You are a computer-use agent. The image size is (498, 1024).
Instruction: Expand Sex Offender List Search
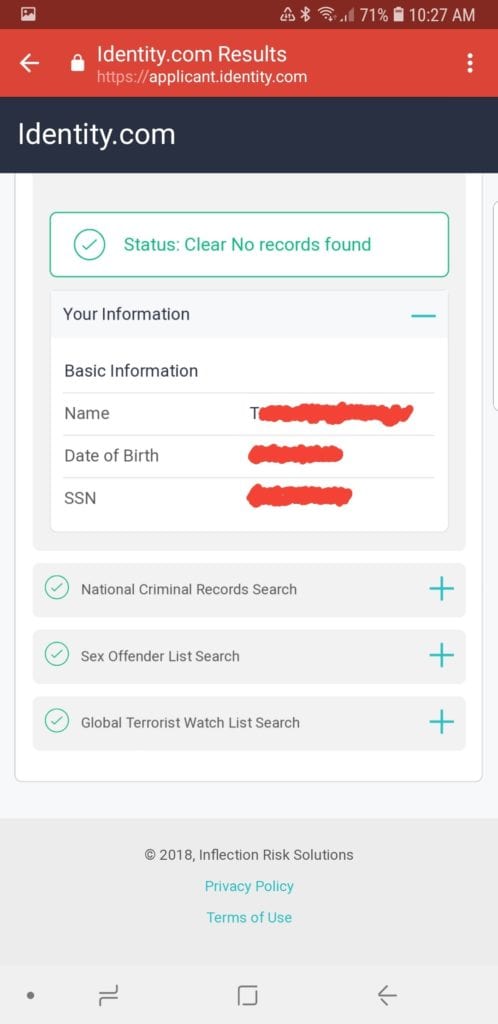[441, 655]
